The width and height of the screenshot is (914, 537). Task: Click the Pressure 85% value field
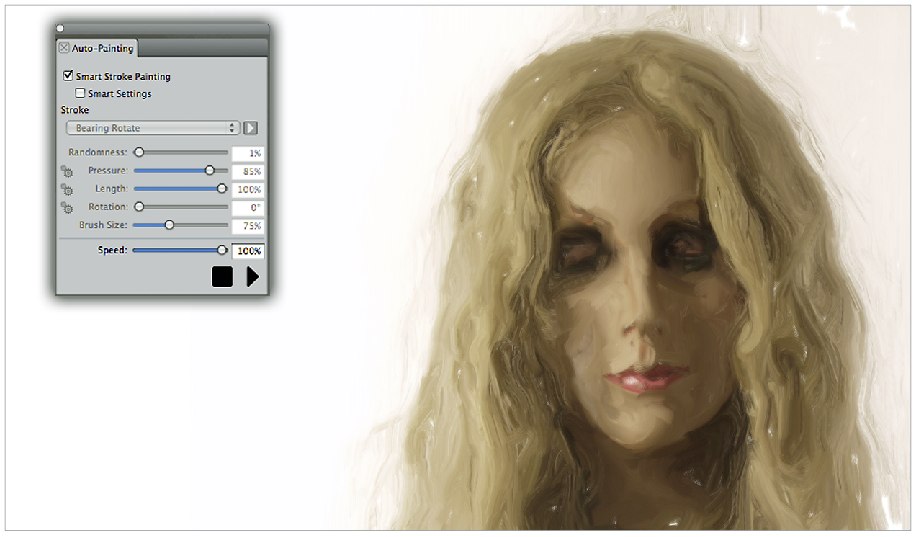(248, 171)
